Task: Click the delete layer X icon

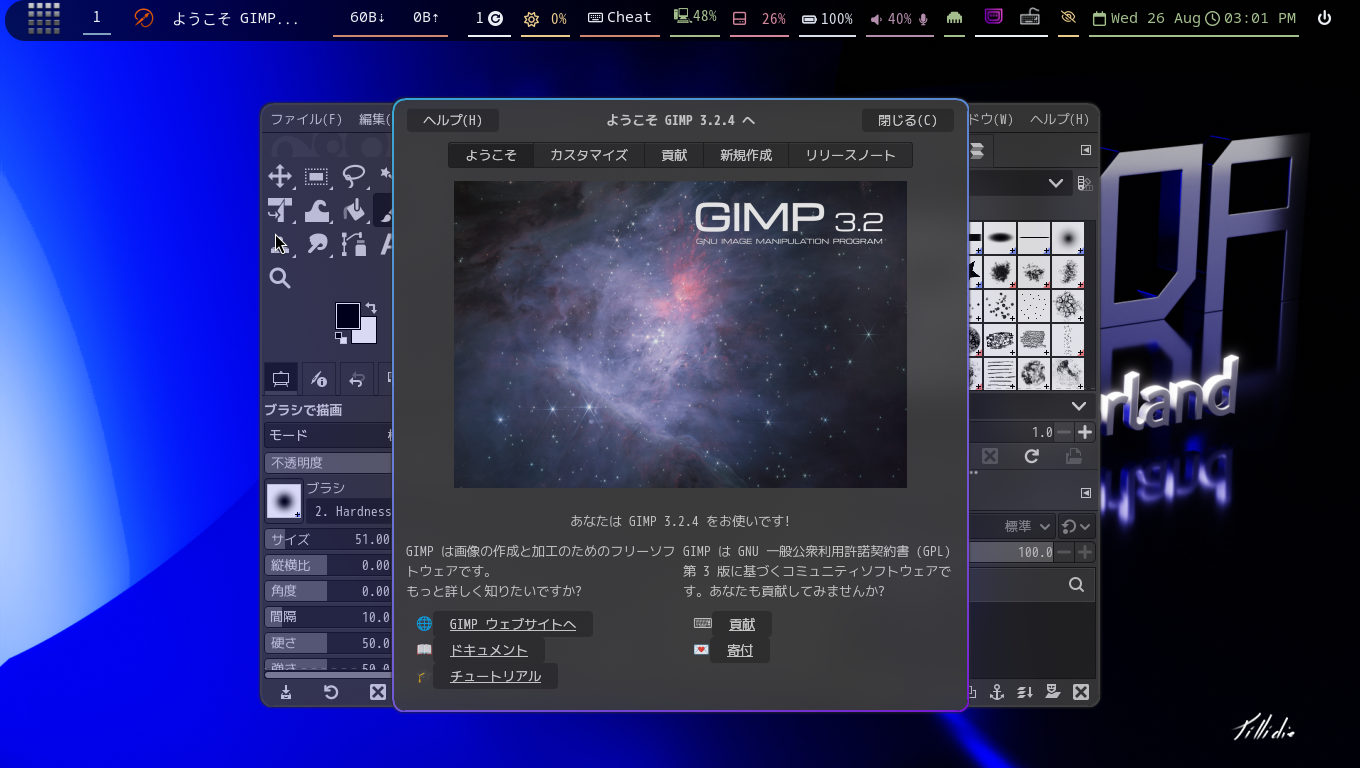Action: click(x=1081, y=692)
